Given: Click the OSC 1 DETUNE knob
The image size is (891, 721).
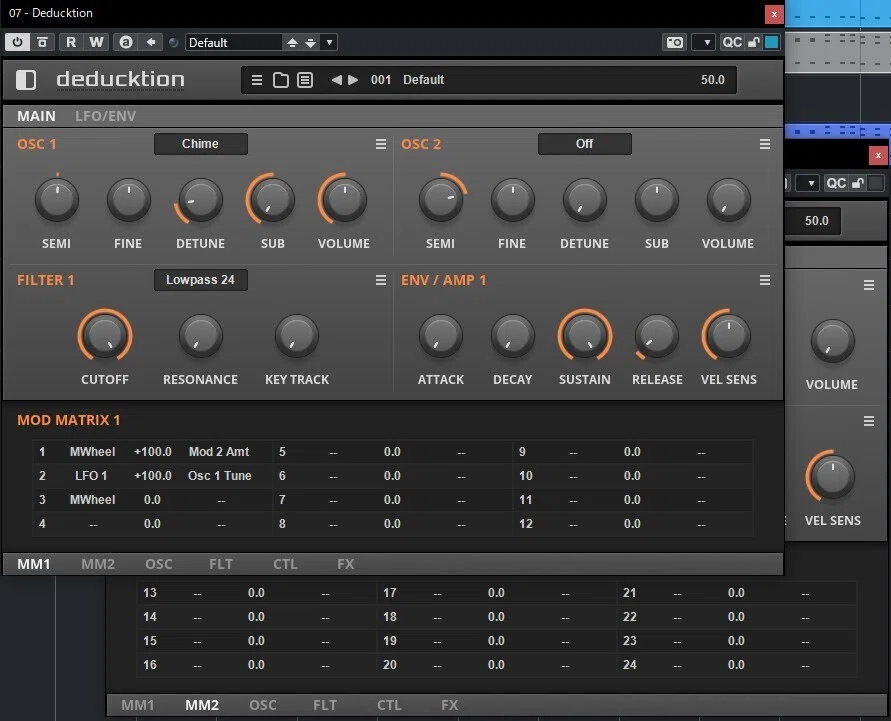Looking at the screenshot, I should tap(200, 199).
